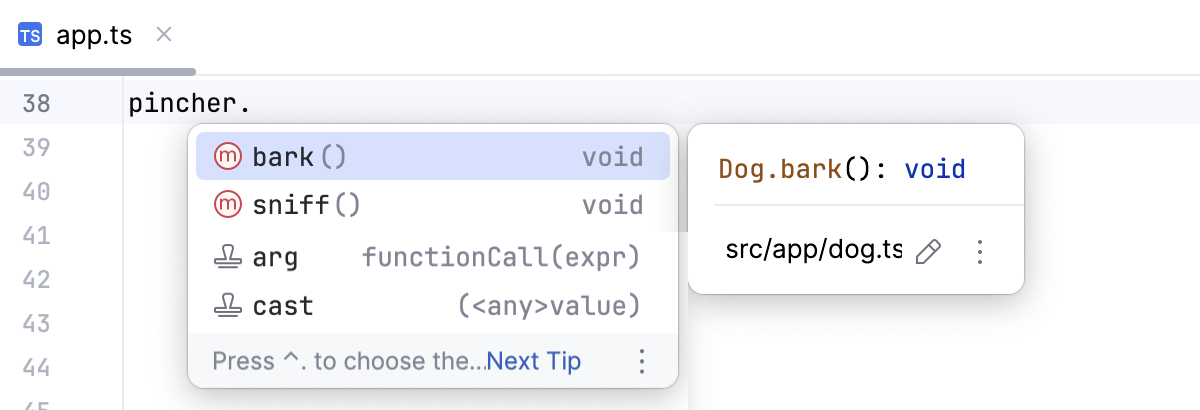
Task: Click line number 38 in the gutter
Action: 36,103
